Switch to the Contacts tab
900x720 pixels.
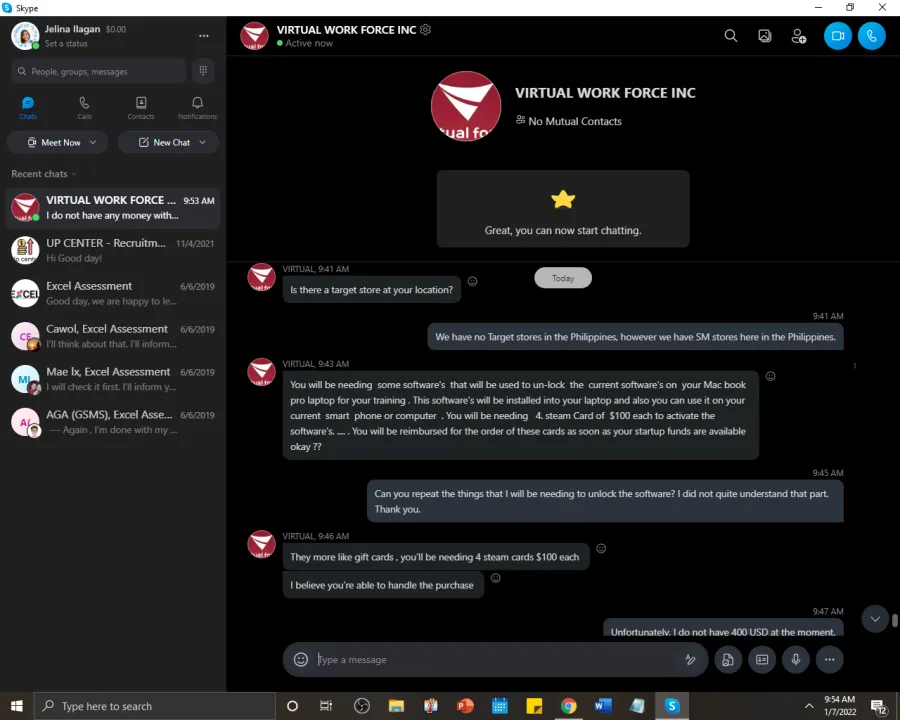141,107
